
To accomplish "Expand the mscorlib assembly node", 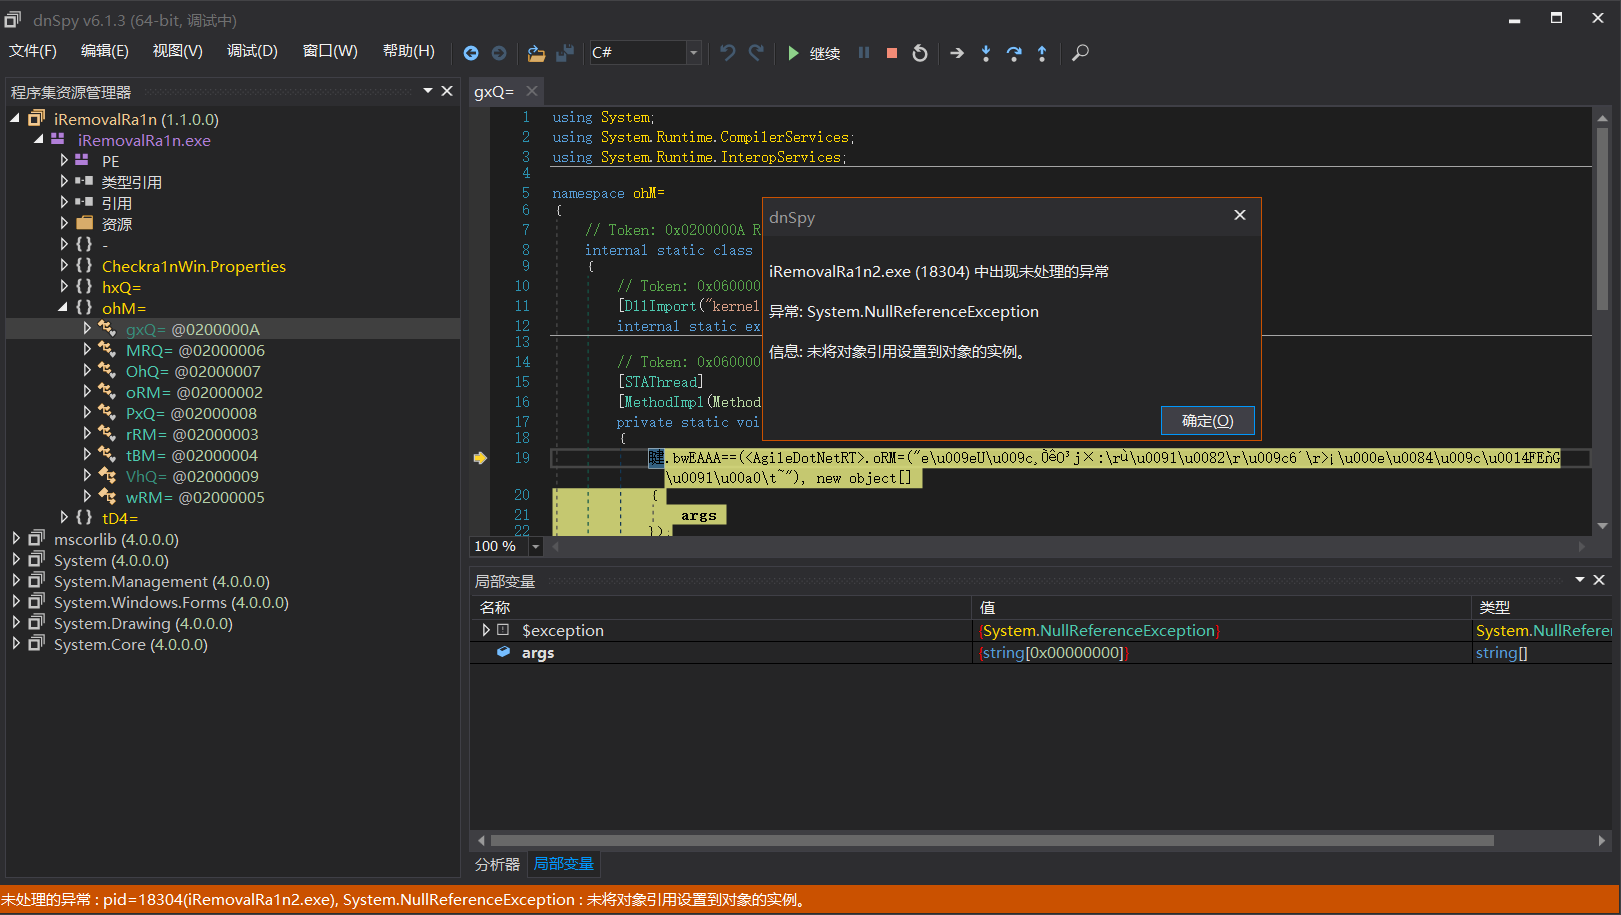I will click(x=16, y=539).
